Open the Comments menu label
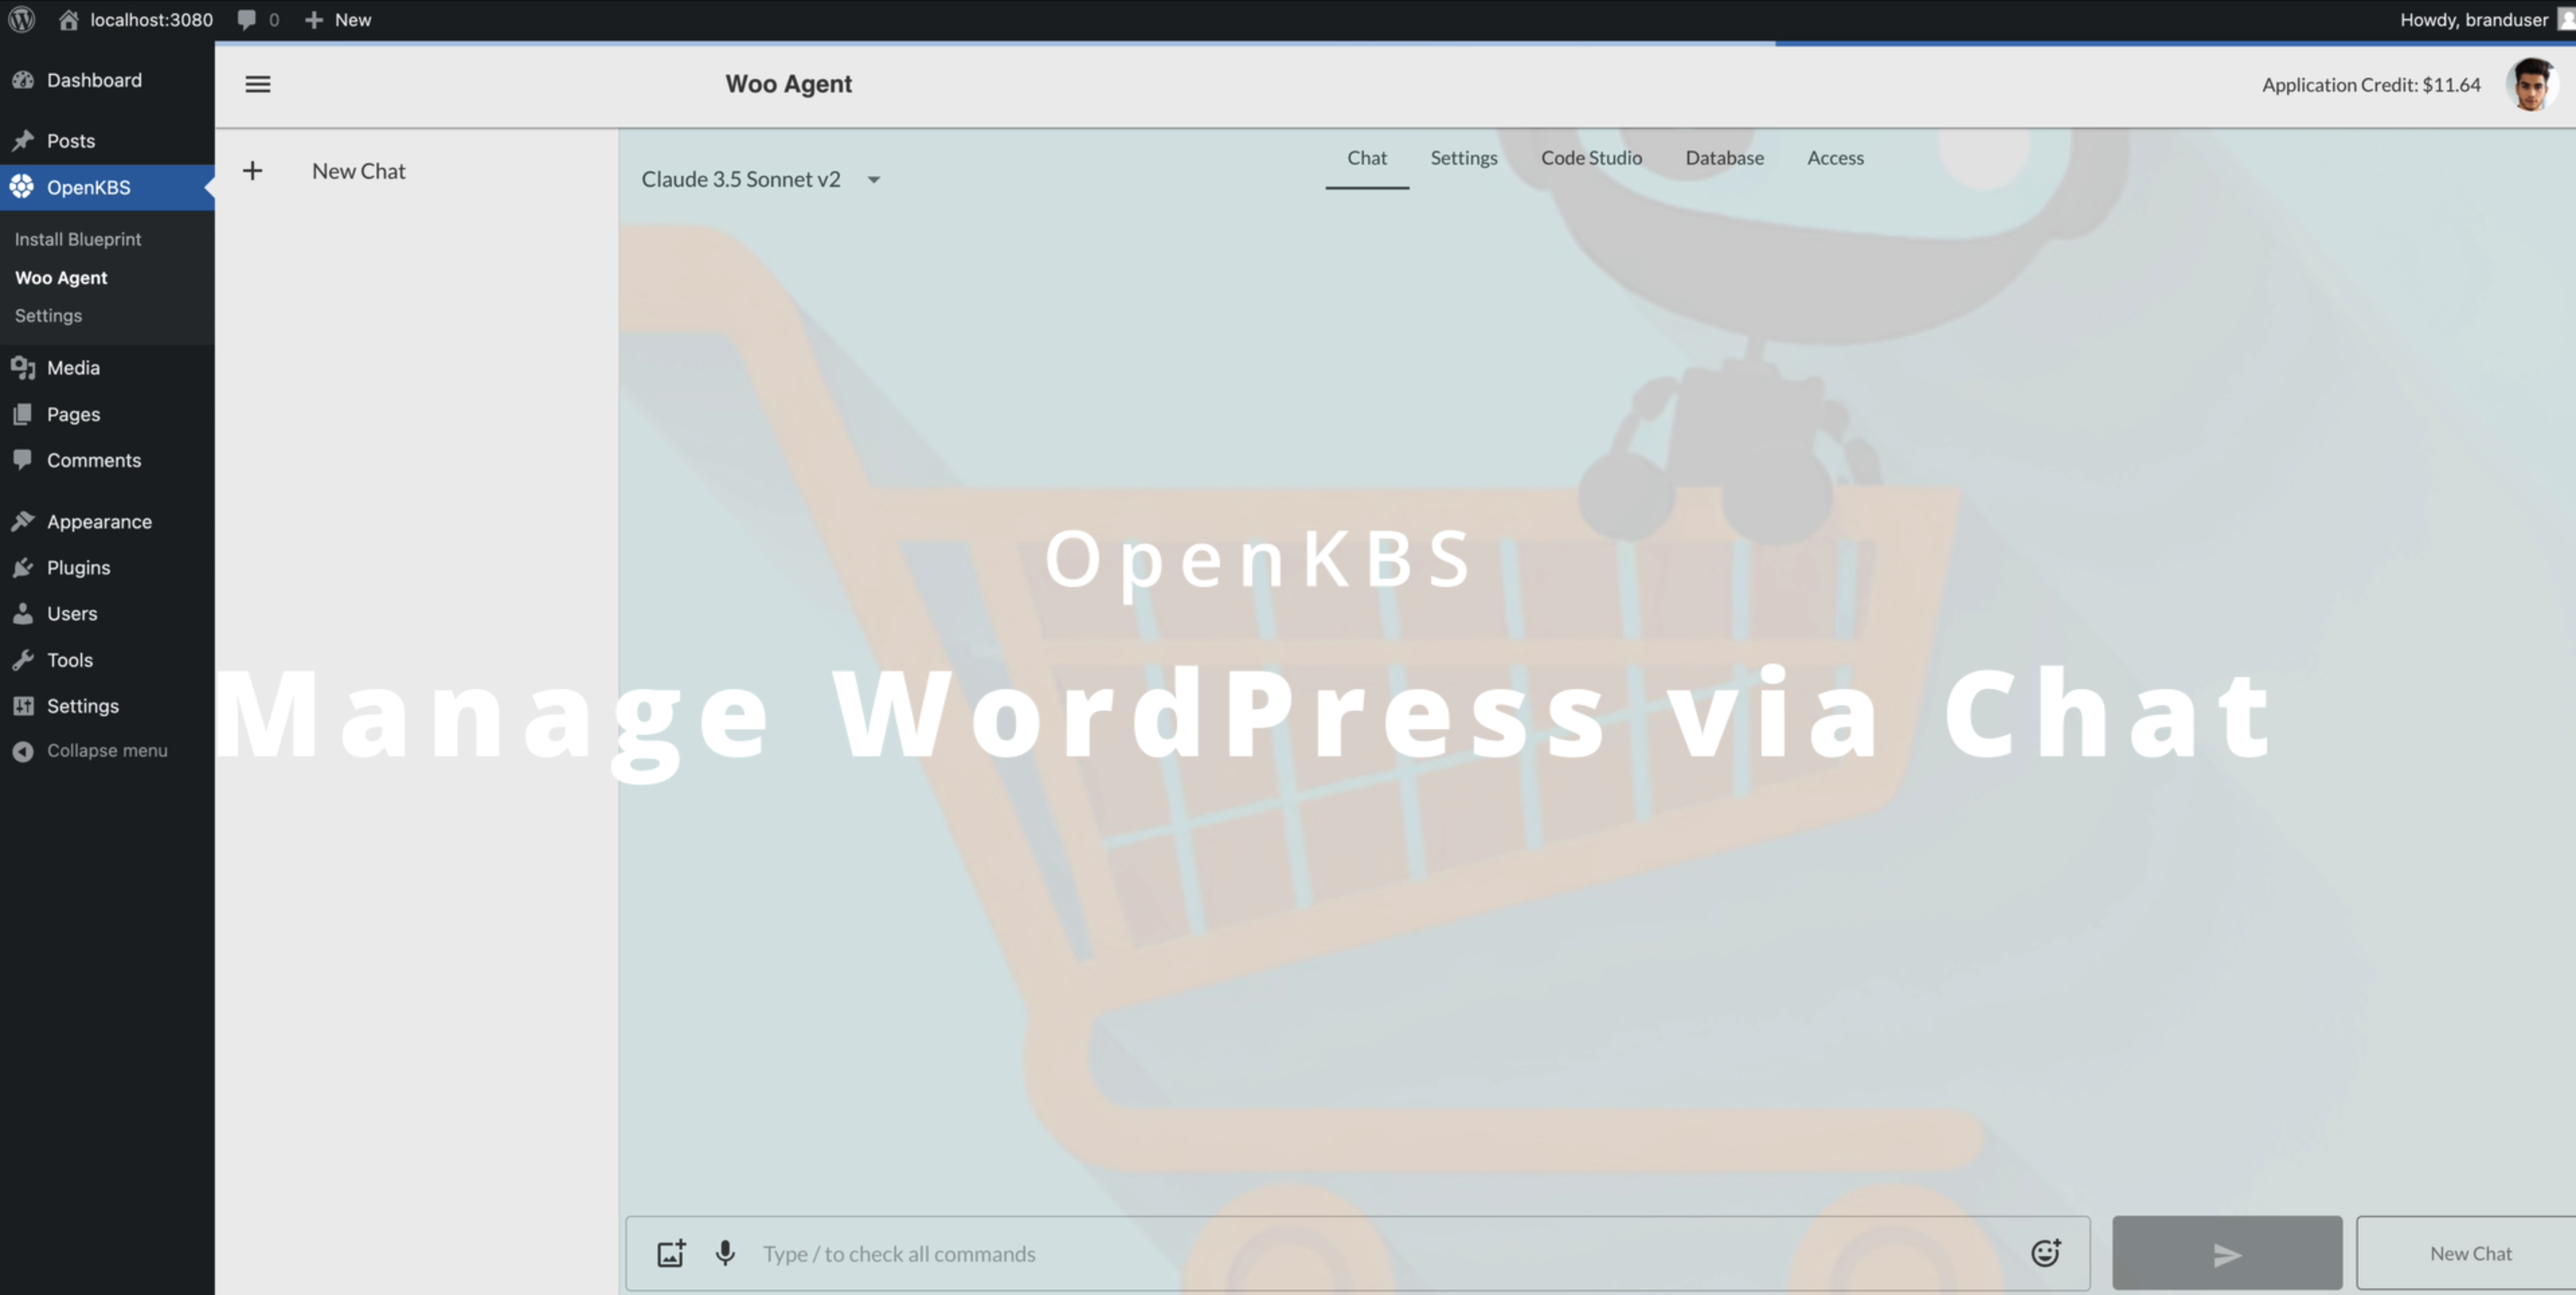The width and height of the screenshot is (2576, 1295). pos(94,460)
